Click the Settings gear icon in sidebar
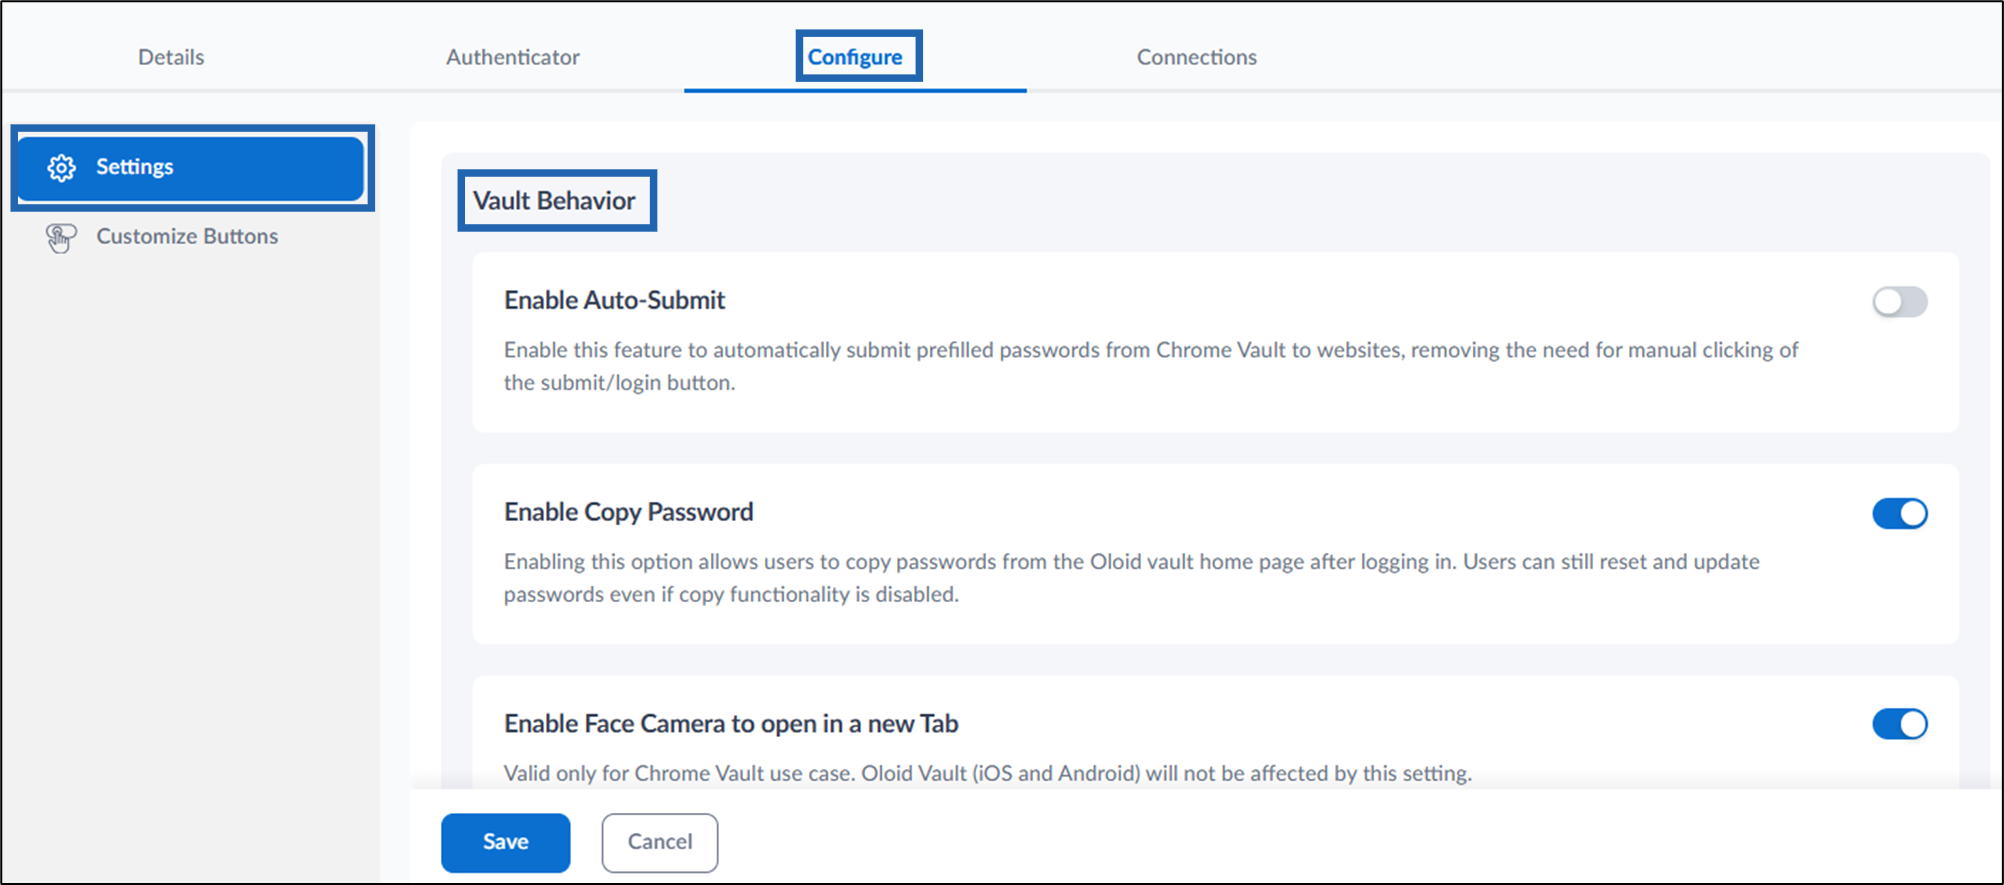 pos(62,168)
